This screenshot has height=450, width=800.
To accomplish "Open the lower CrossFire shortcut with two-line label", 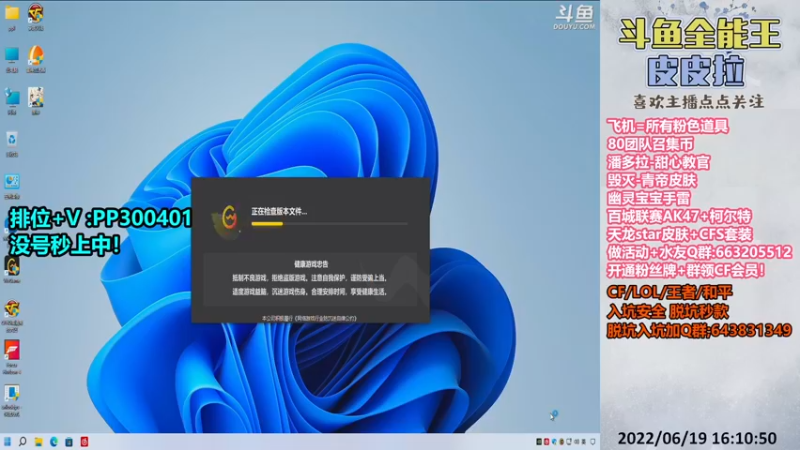I will [x=12, y=309].
